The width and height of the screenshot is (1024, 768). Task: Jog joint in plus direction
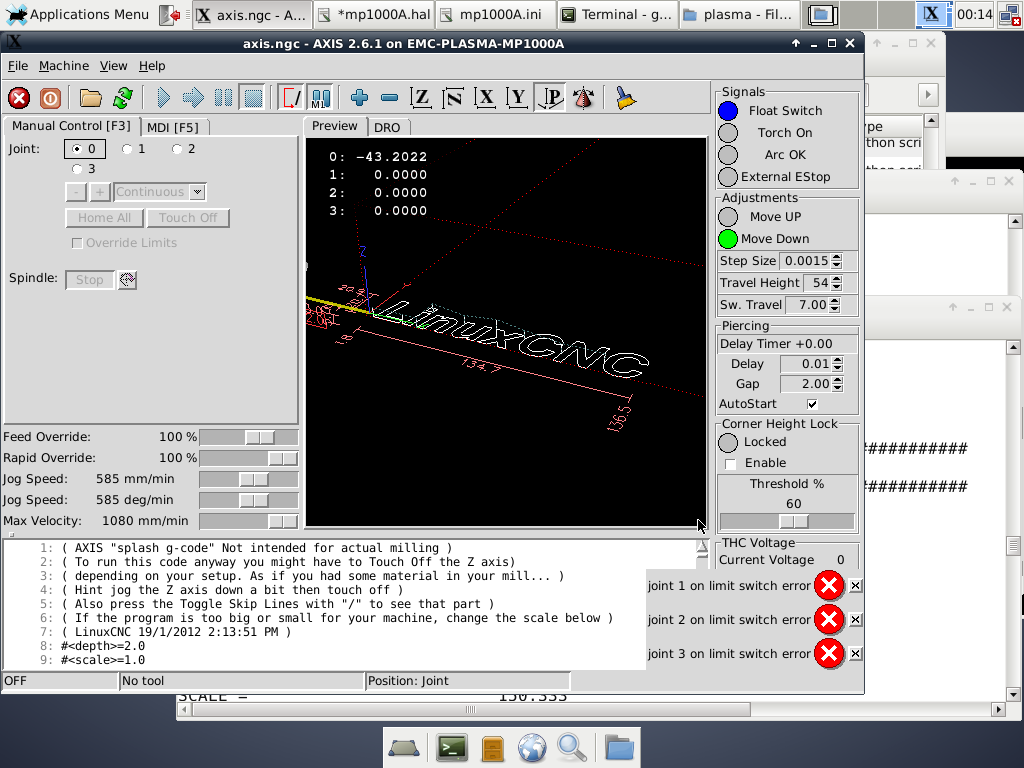coord(99,192)
